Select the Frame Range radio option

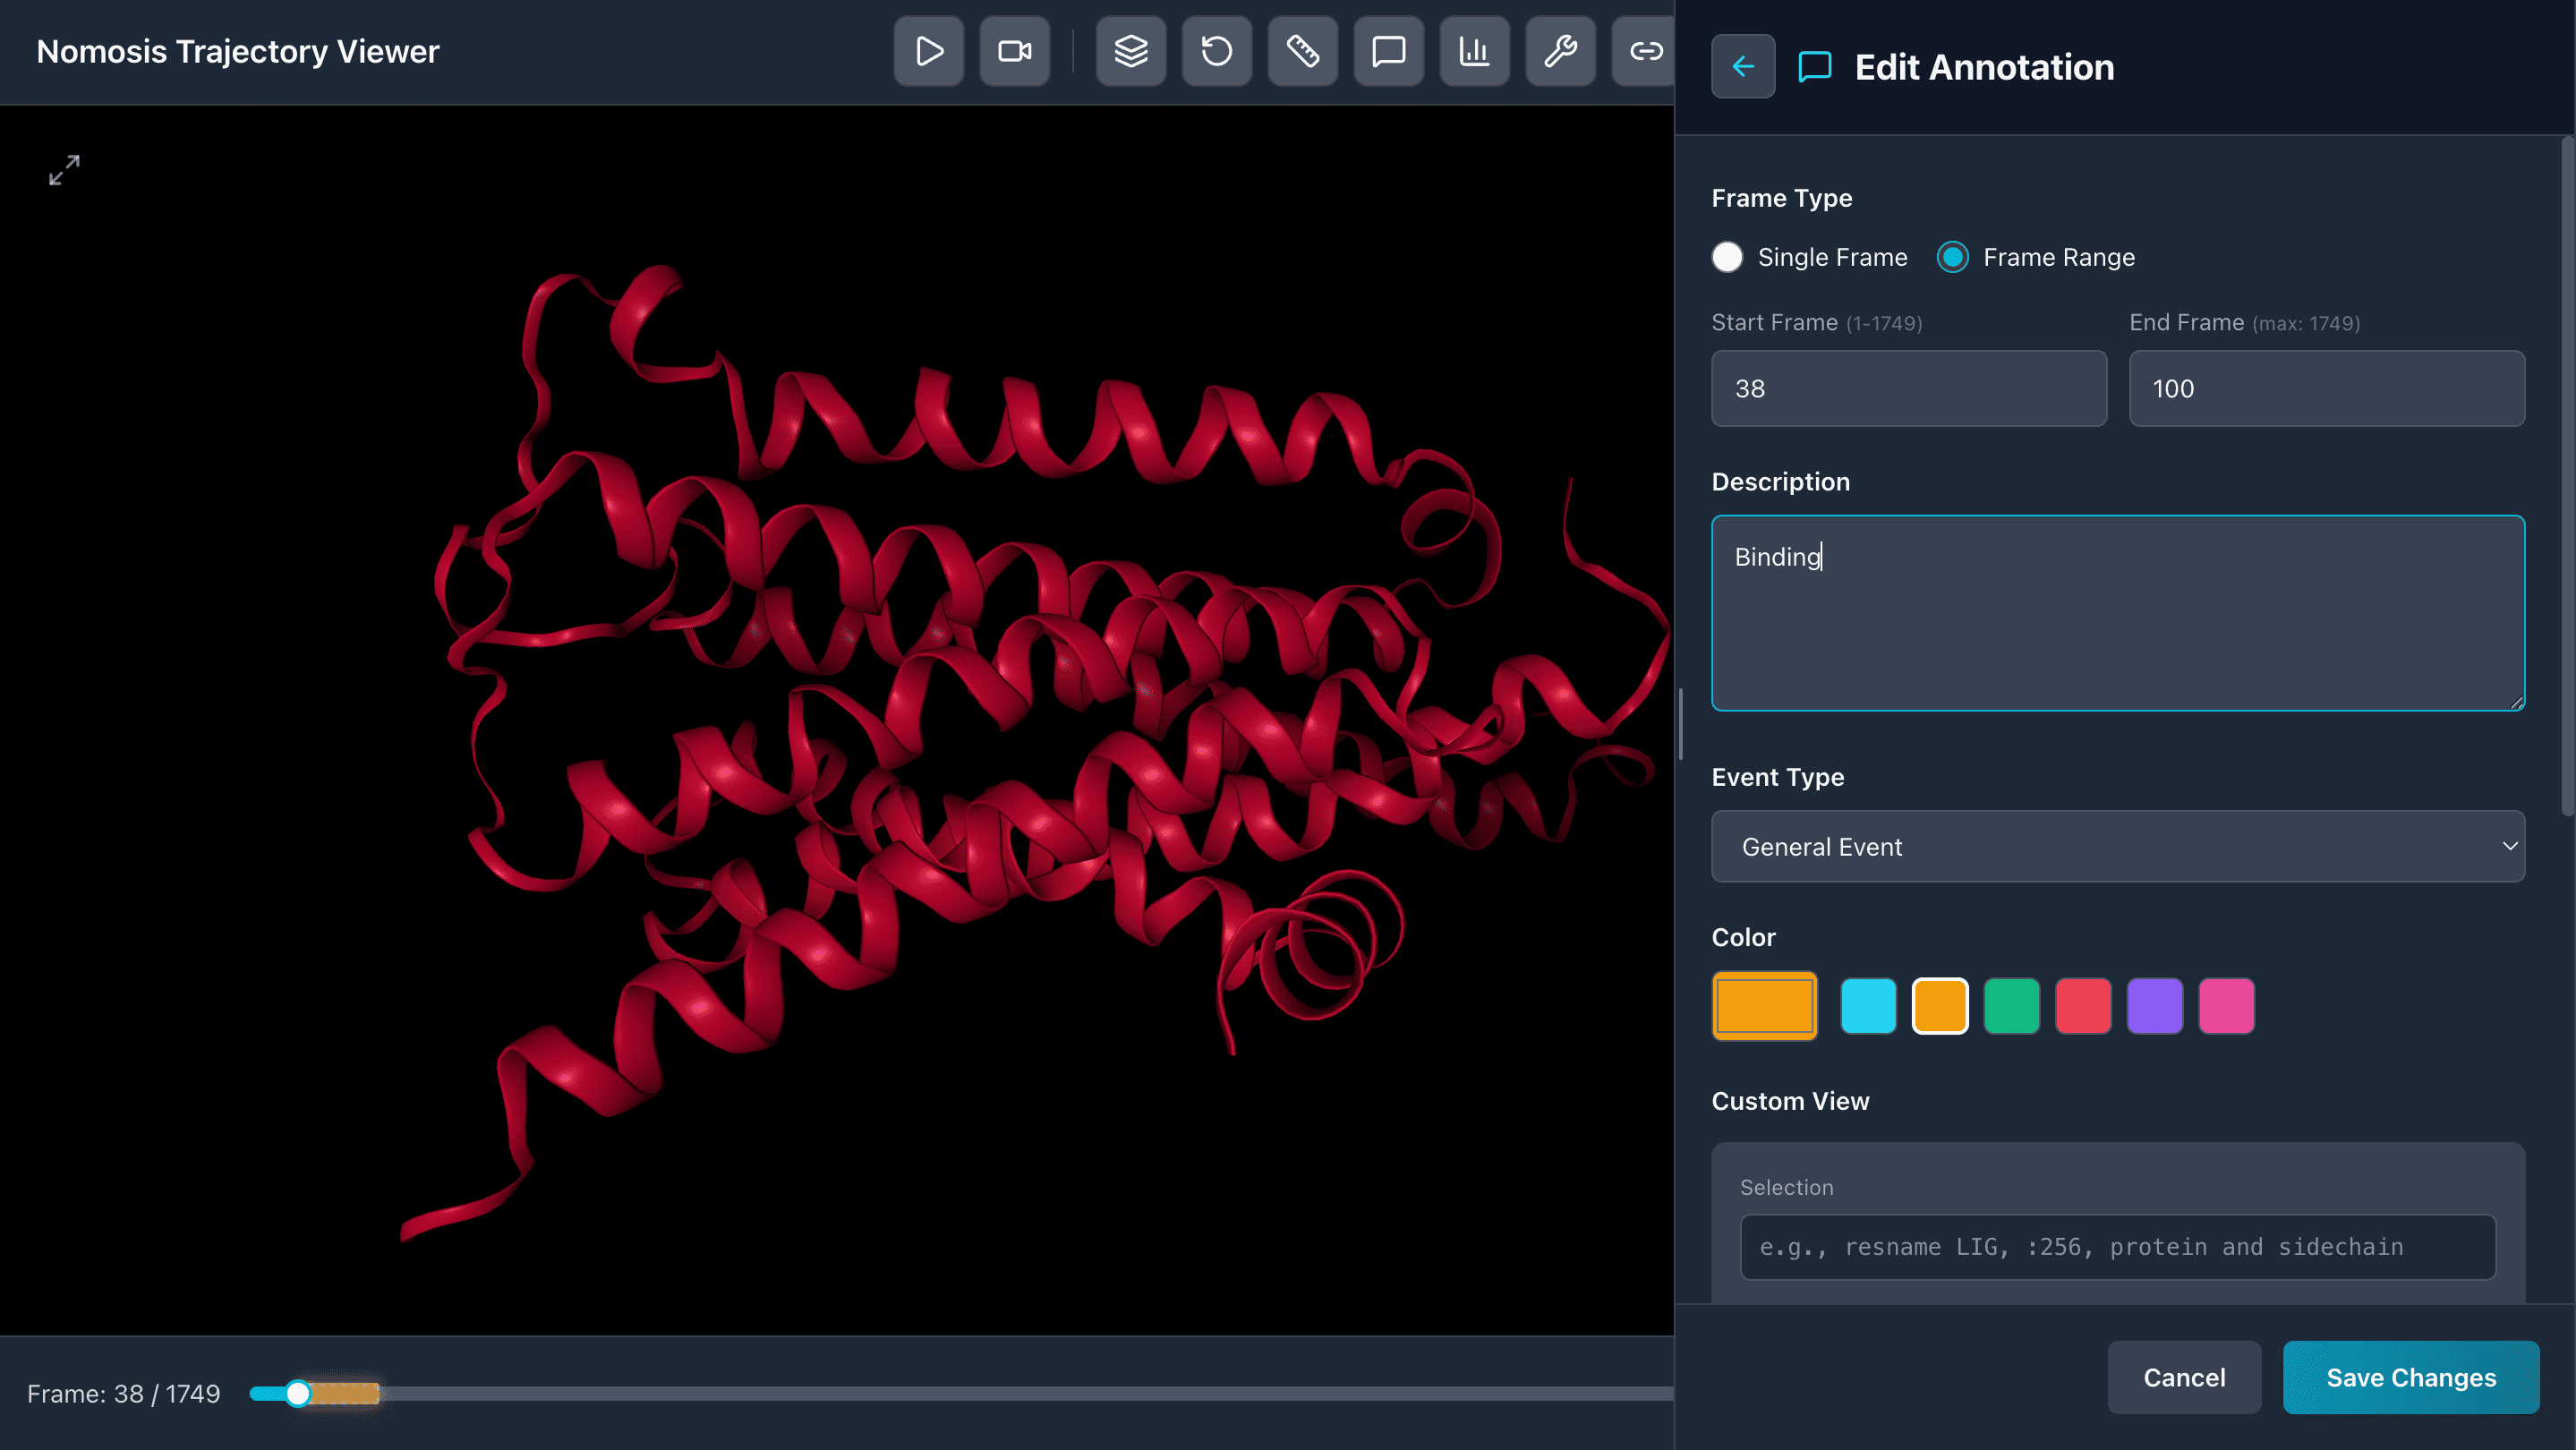1952,257
